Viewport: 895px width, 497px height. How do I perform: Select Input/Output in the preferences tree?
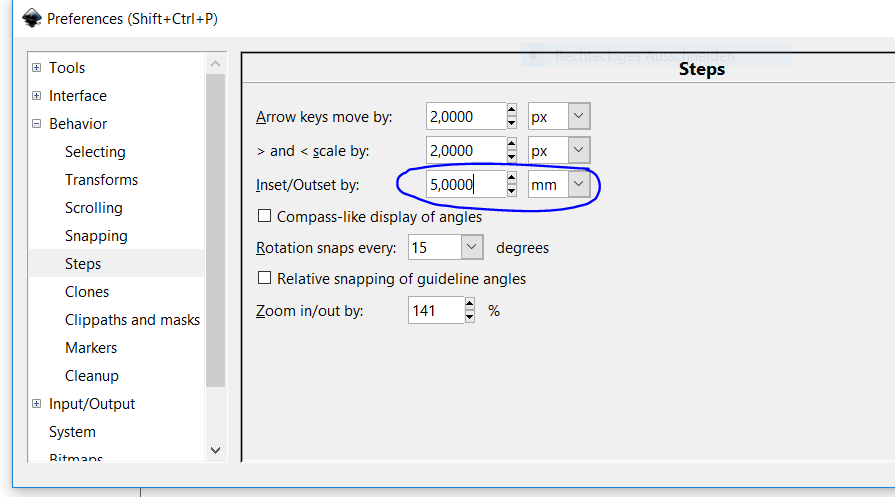coord(92,403)
